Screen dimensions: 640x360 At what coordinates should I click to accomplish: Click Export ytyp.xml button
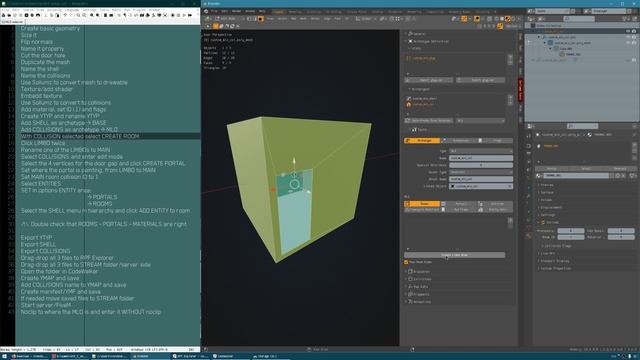pyautogui.click(x=480, y=80)
